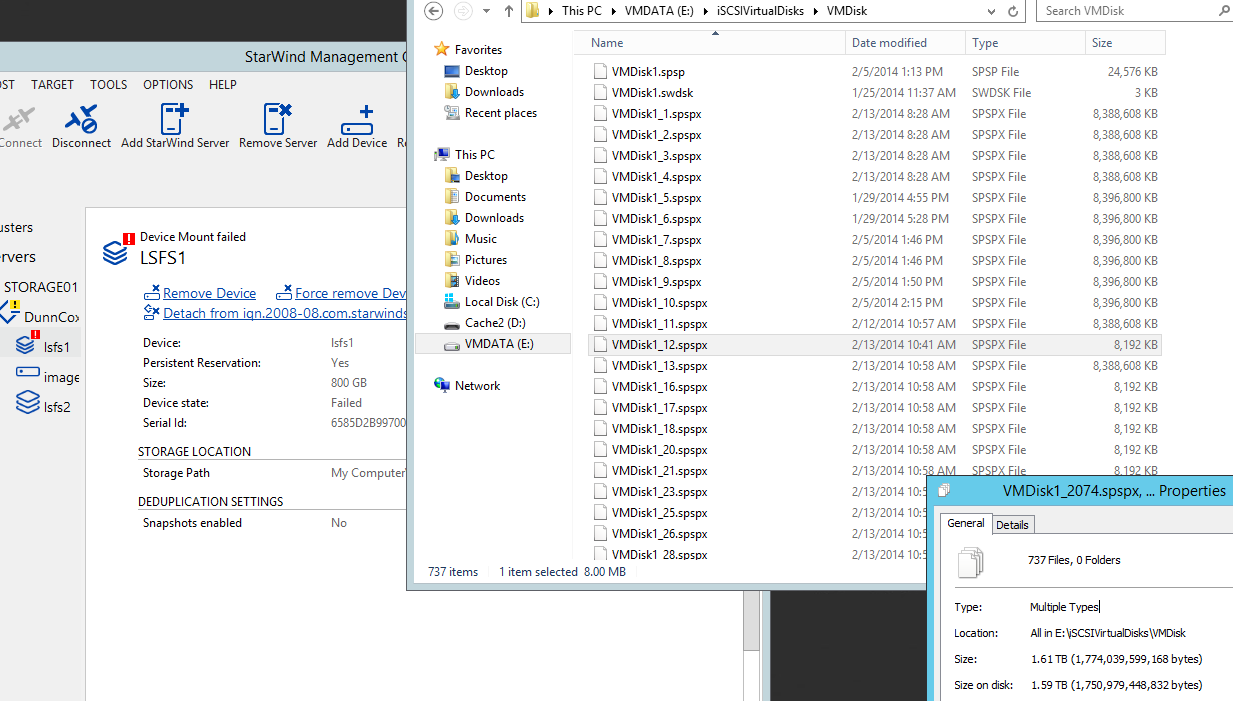This screenshot has width=1233, height=701.
Task: Select lsfs1 device in StarWind tree
Action: 43,346
